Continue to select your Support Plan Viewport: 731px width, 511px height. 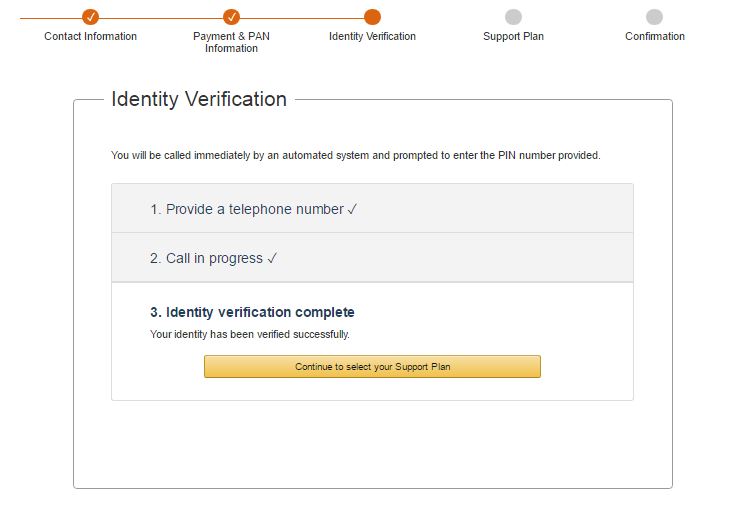(x=372, y=366)
